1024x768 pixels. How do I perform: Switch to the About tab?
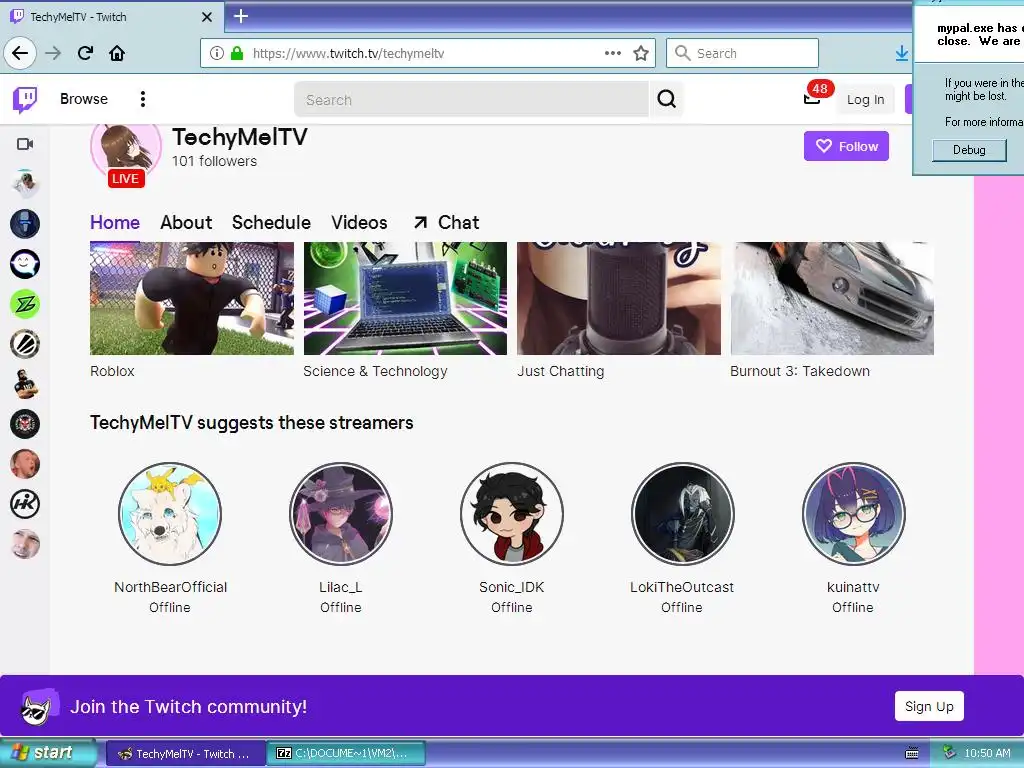click(x=186, y=223)
